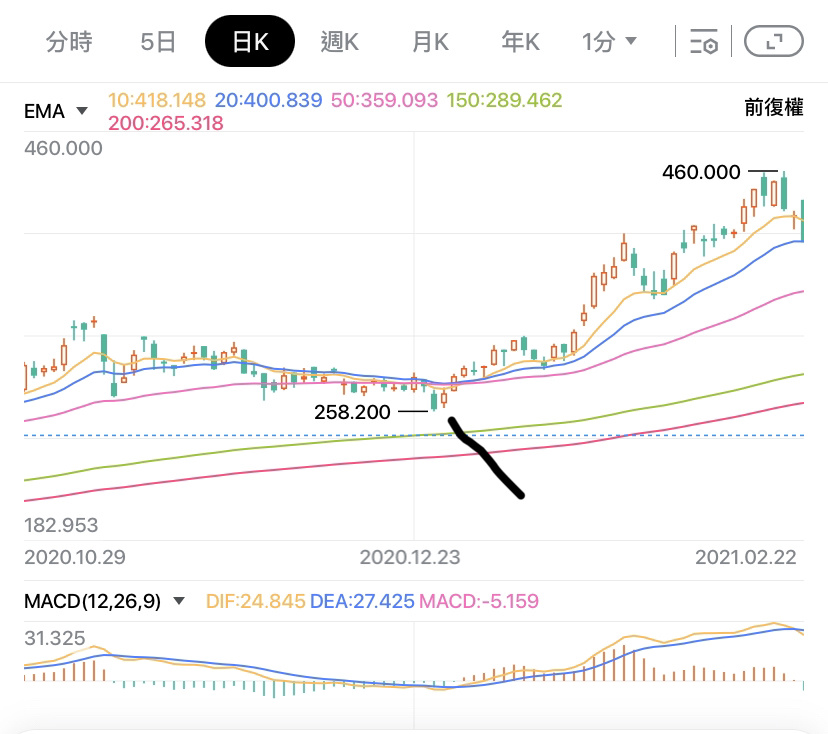Switch to the 週K weekly tab
The width and height of the screenshot is (828, 734).
[x=339, y=42]
